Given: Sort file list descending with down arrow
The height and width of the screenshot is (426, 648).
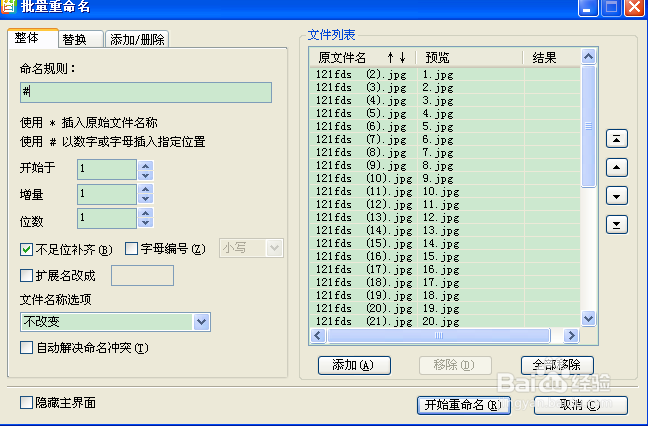Looking at the screenshot, I should 403,58.
